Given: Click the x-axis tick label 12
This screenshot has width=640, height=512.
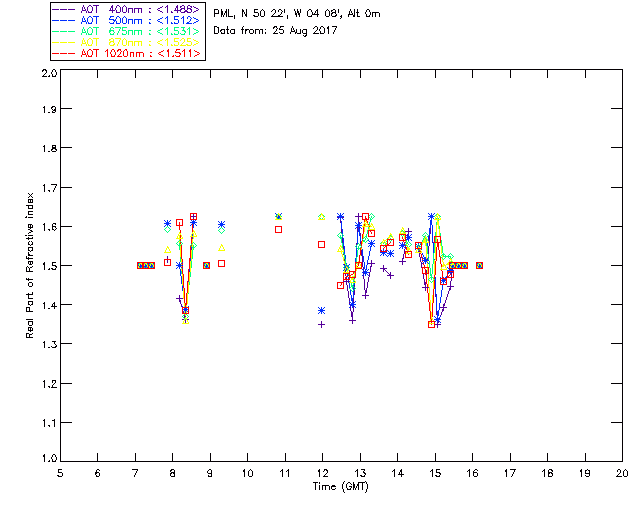Looking at the screenshot, I should tap(322, 474).
